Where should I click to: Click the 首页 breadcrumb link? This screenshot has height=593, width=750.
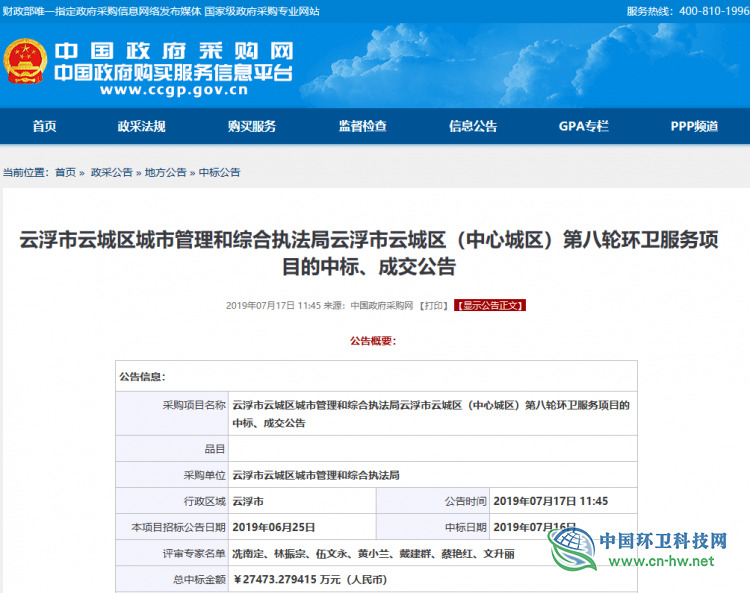click(66, 172)
